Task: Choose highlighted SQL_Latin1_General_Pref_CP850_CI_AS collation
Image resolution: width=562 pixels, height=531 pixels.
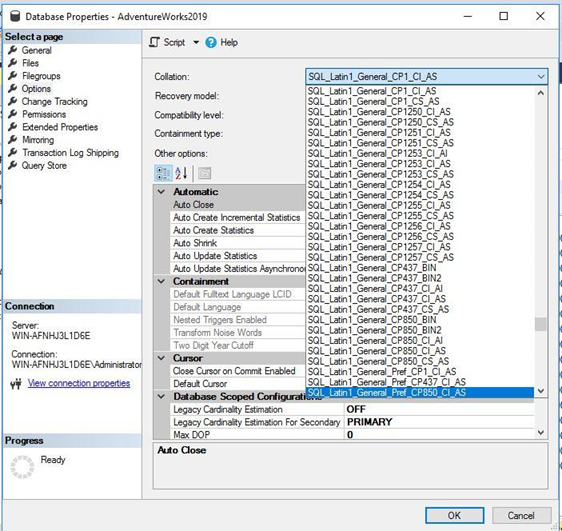Action: pyautogui.click(x=420, y=393)
